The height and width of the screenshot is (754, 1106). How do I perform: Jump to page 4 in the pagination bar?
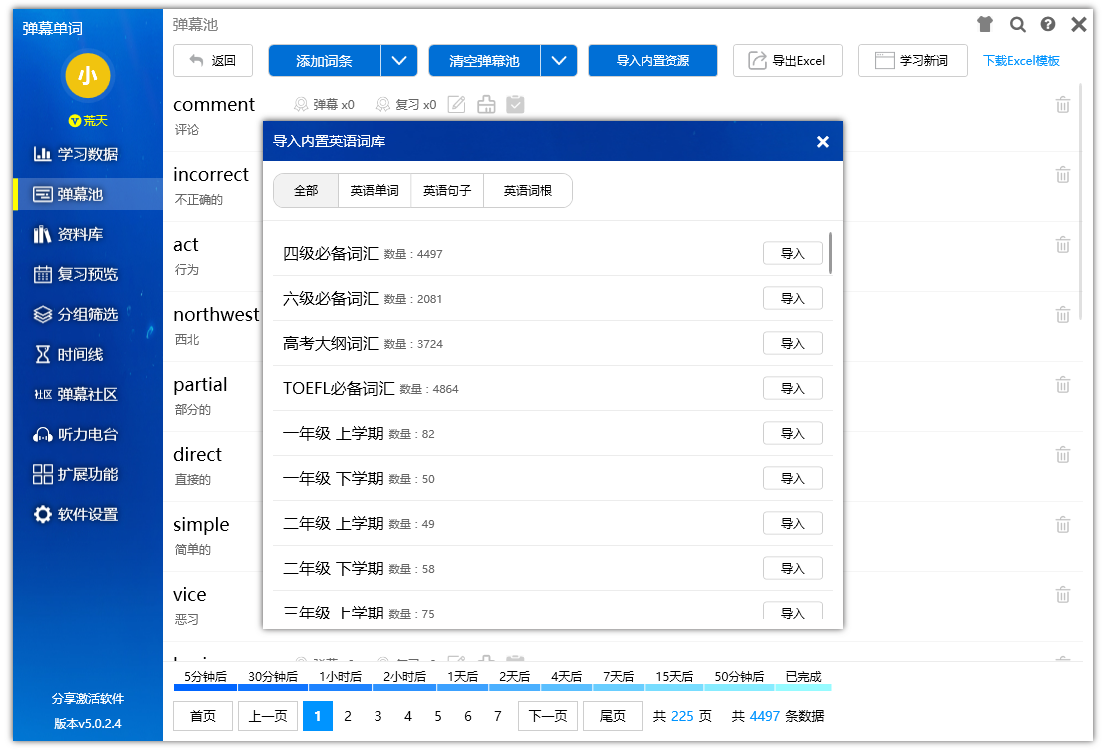tap(407, 716)
